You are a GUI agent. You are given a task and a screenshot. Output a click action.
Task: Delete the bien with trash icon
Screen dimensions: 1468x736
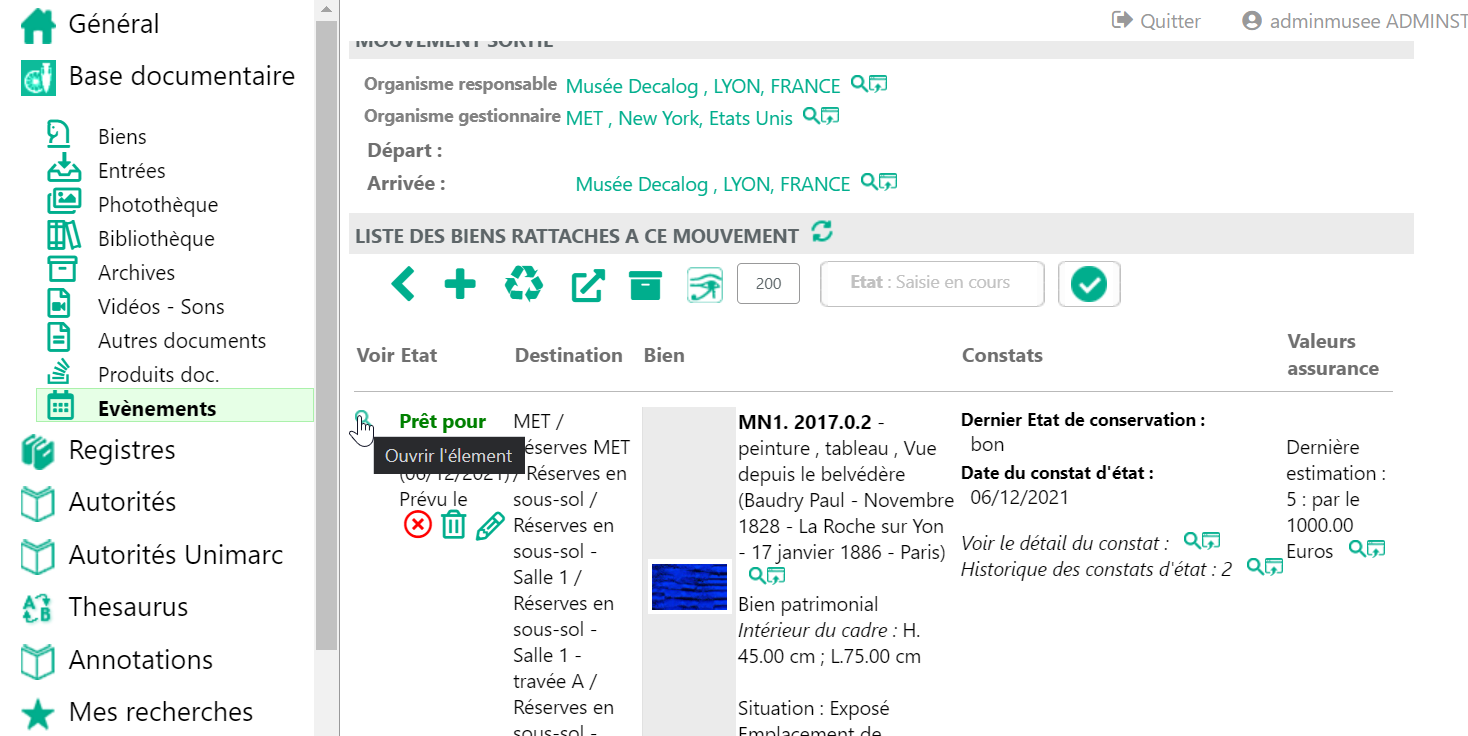pyautogui.click(x=454, y=524)
